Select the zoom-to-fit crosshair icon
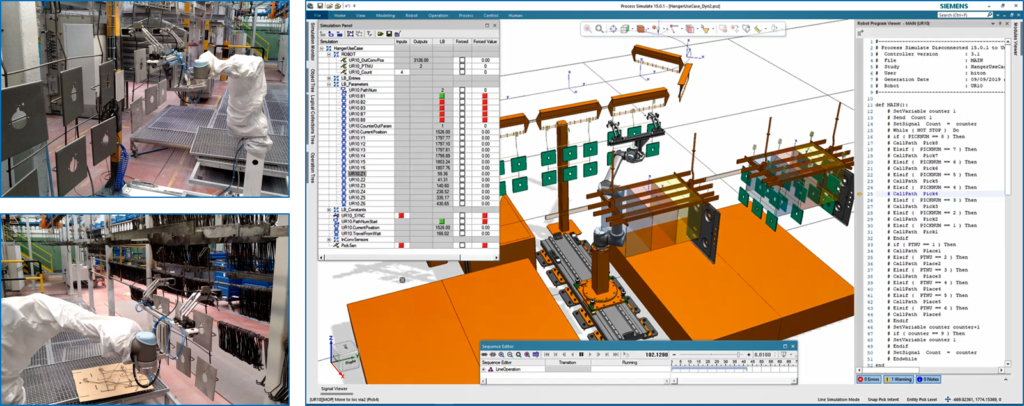The image size is (1024, 406). [x=613, y=29]
